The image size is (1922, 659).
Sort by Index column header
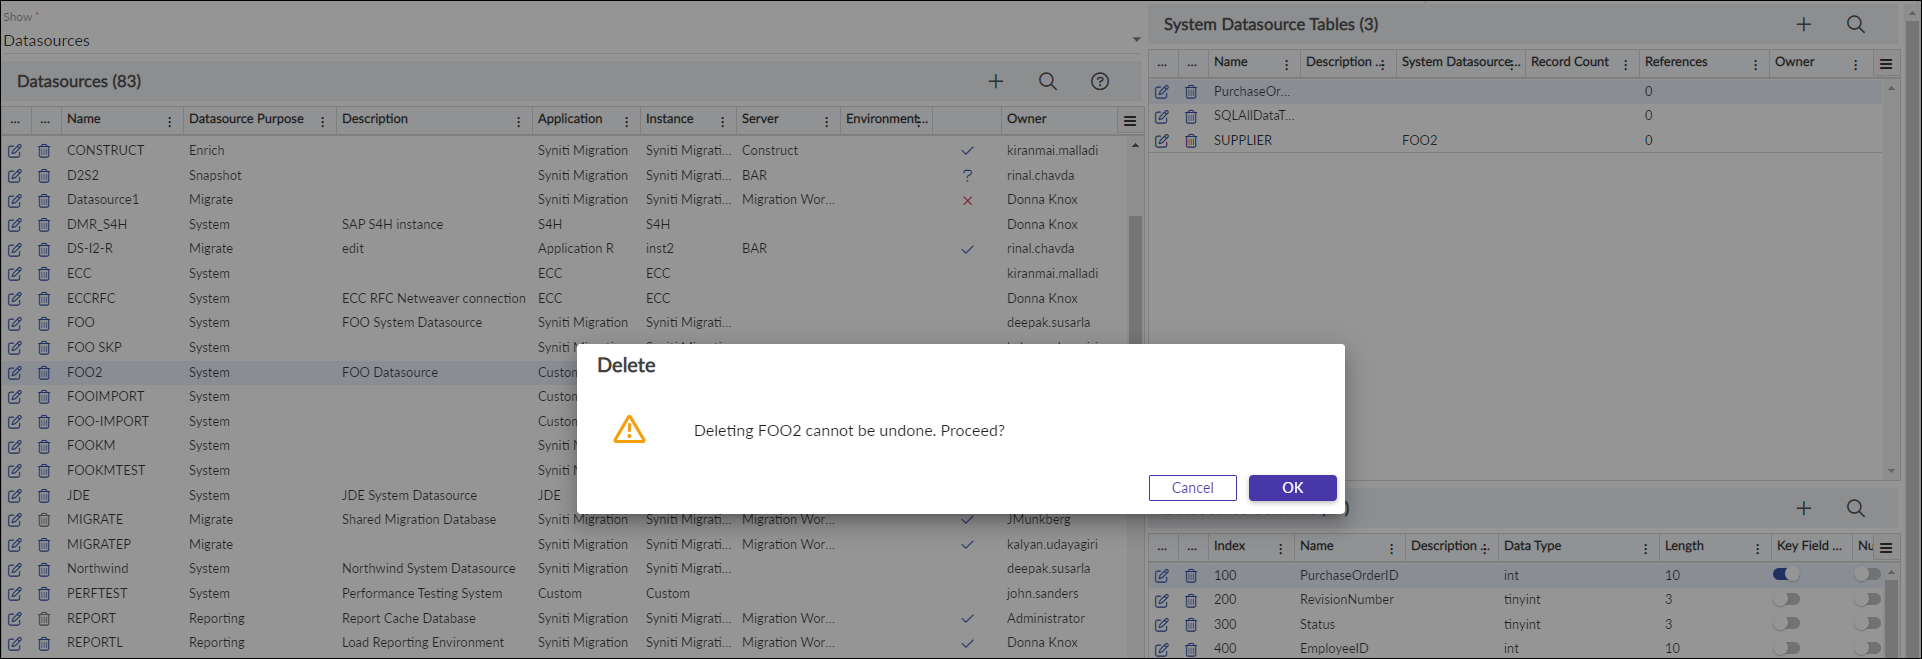click(1229, 546)
